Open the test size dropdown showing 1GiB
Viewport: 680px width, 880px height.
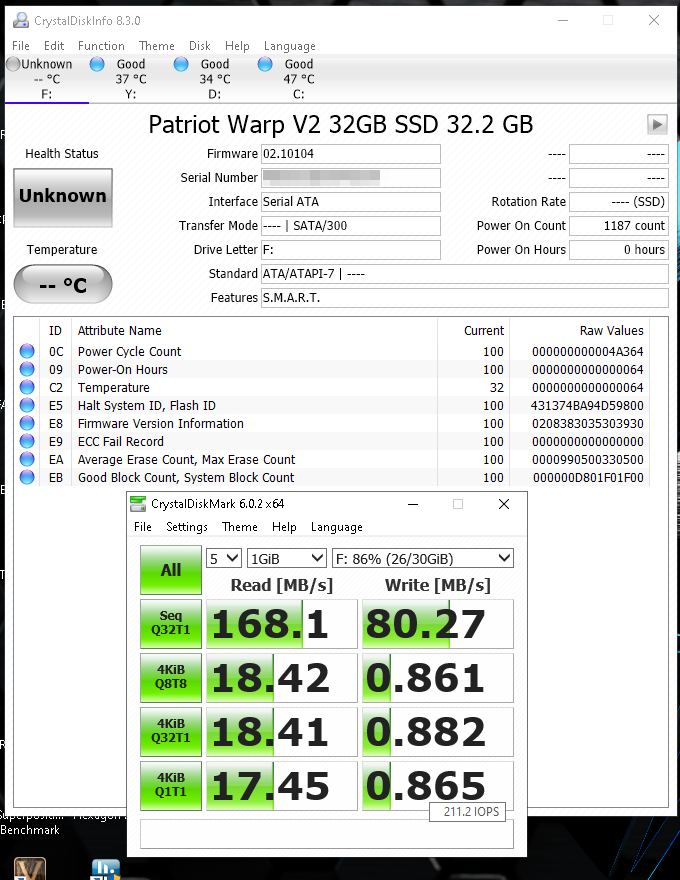[286, 558]
